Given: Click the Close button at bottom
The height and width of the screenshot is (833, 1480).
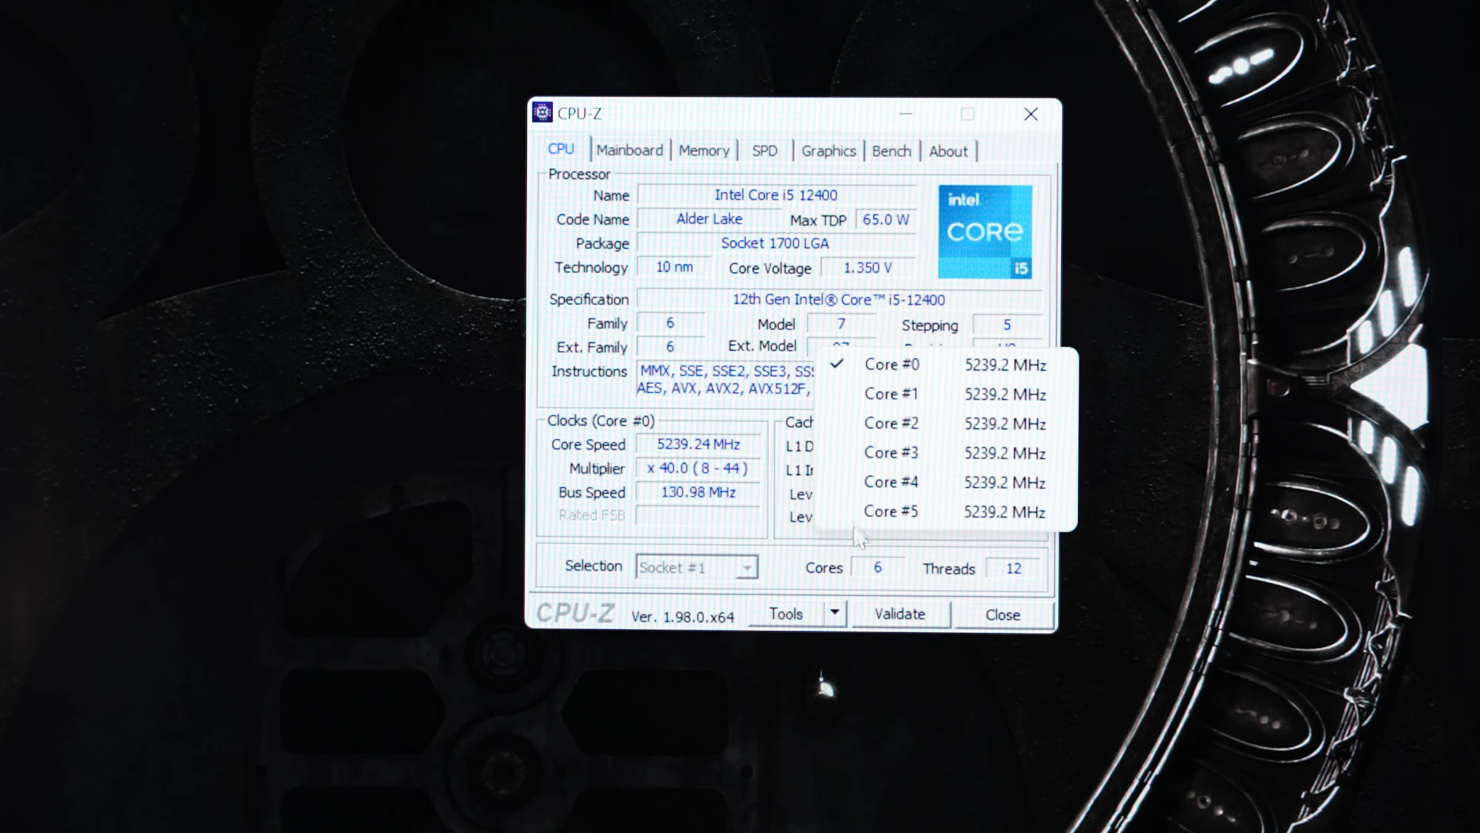Looking at the screenshot, I should [x=1002, y=615].
